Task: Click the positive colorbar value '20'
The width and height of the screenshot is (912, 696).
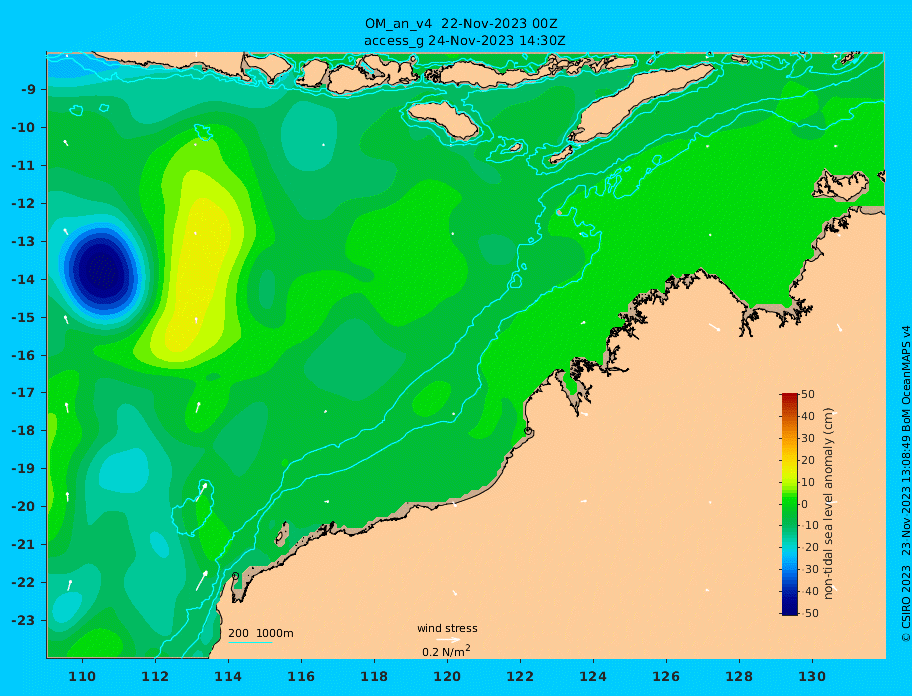Action: [808, 460]
